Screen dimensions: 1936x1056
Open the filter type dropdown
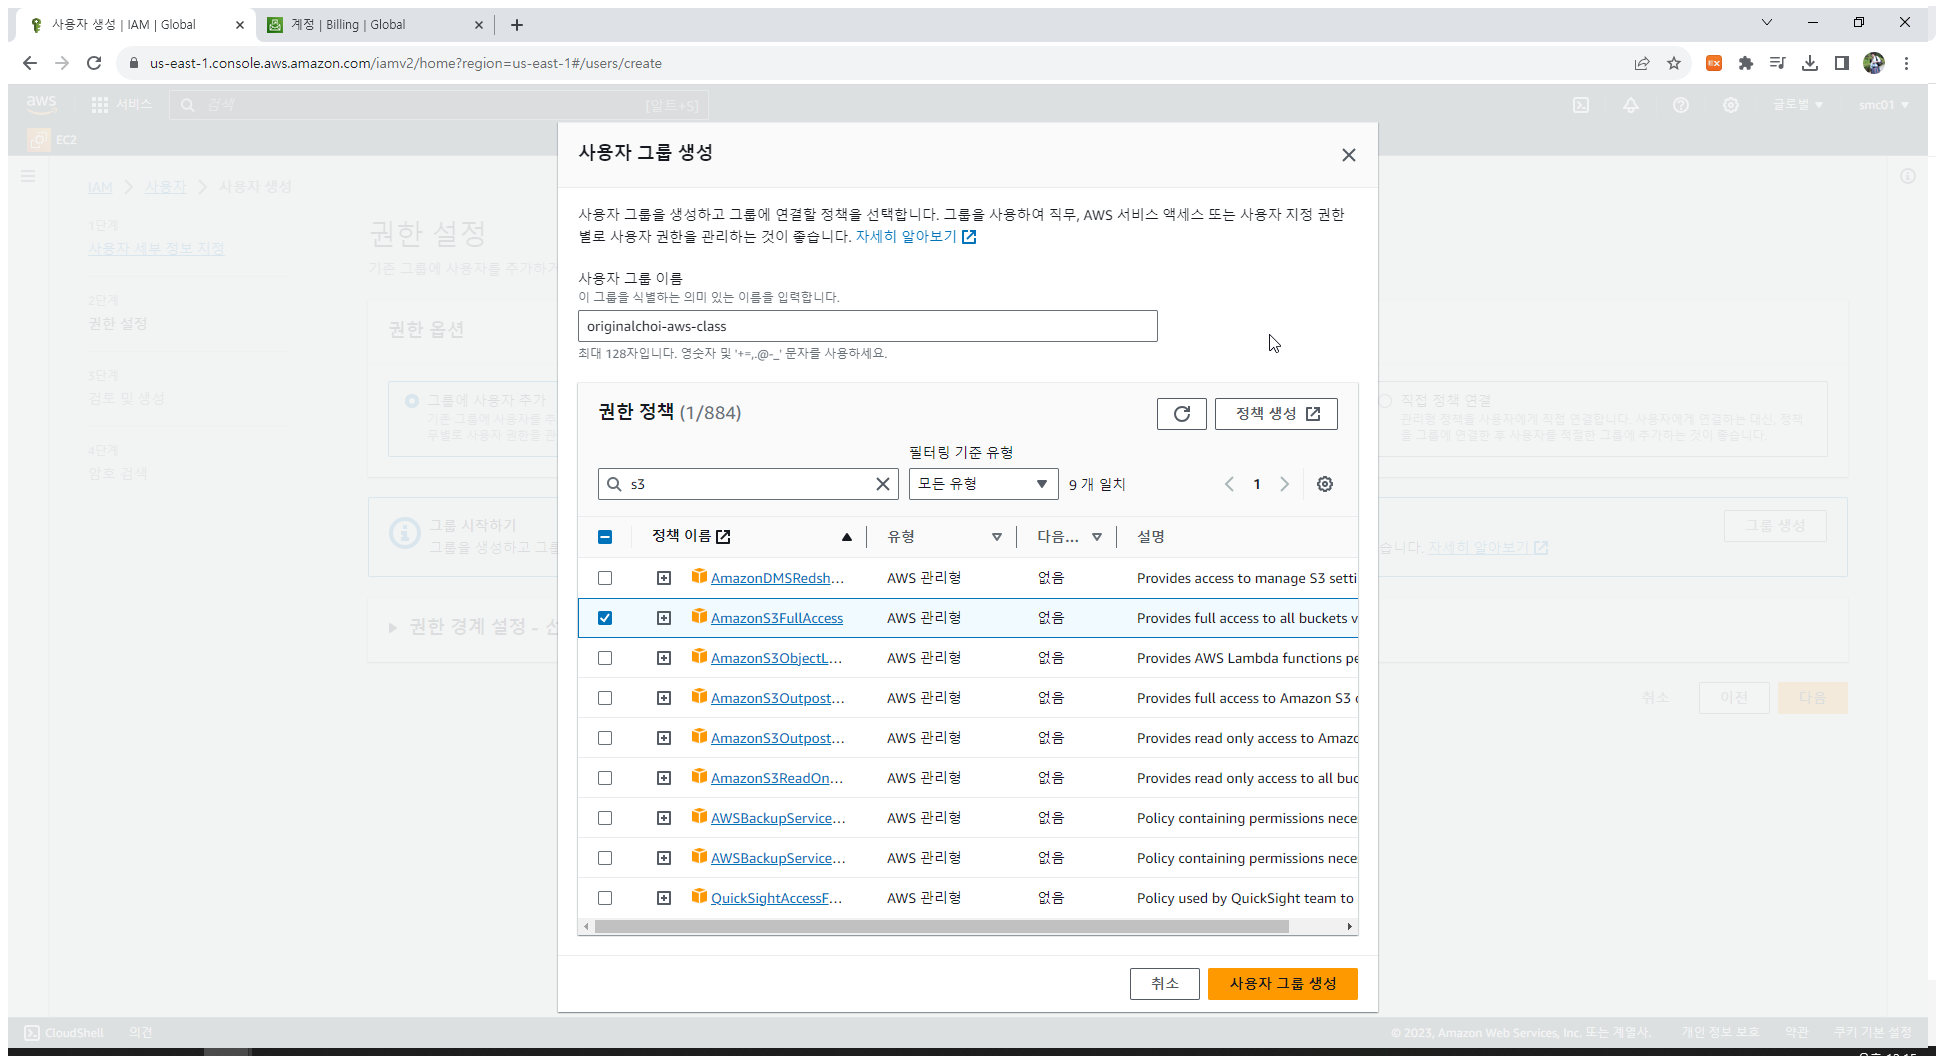pos(984,484)
